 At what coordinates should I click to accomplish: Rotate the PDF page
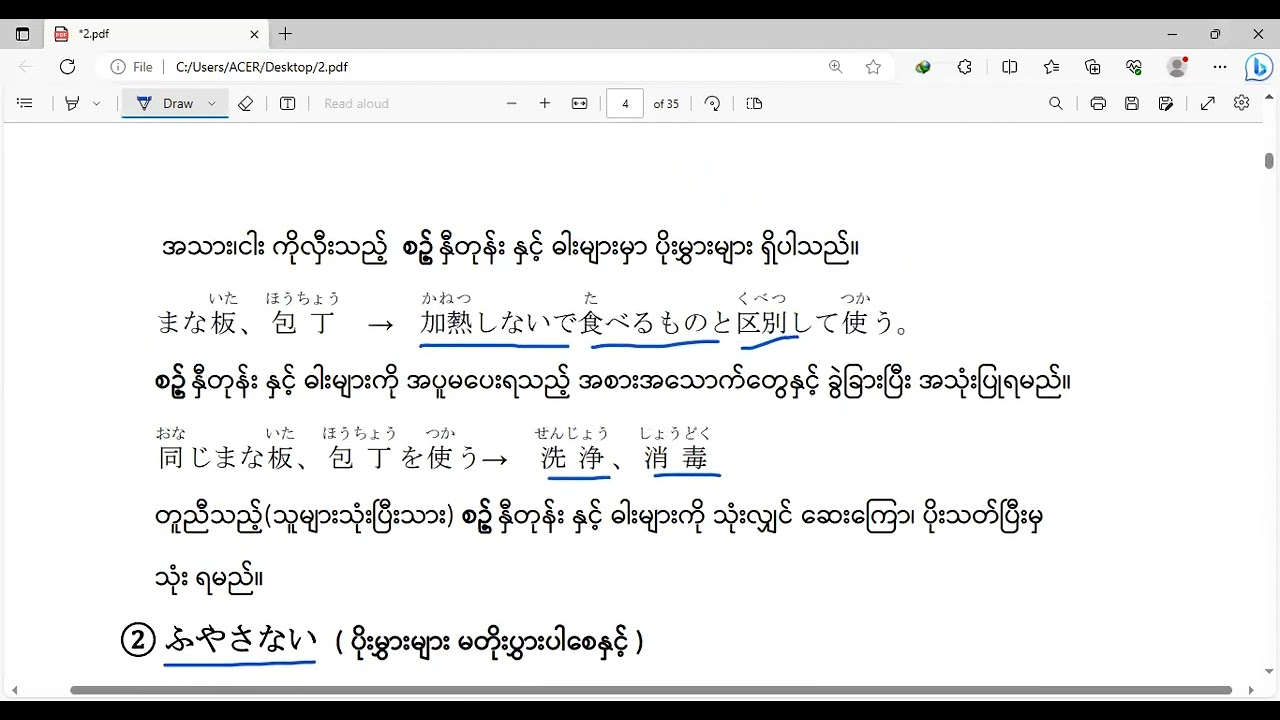(712, 103)
